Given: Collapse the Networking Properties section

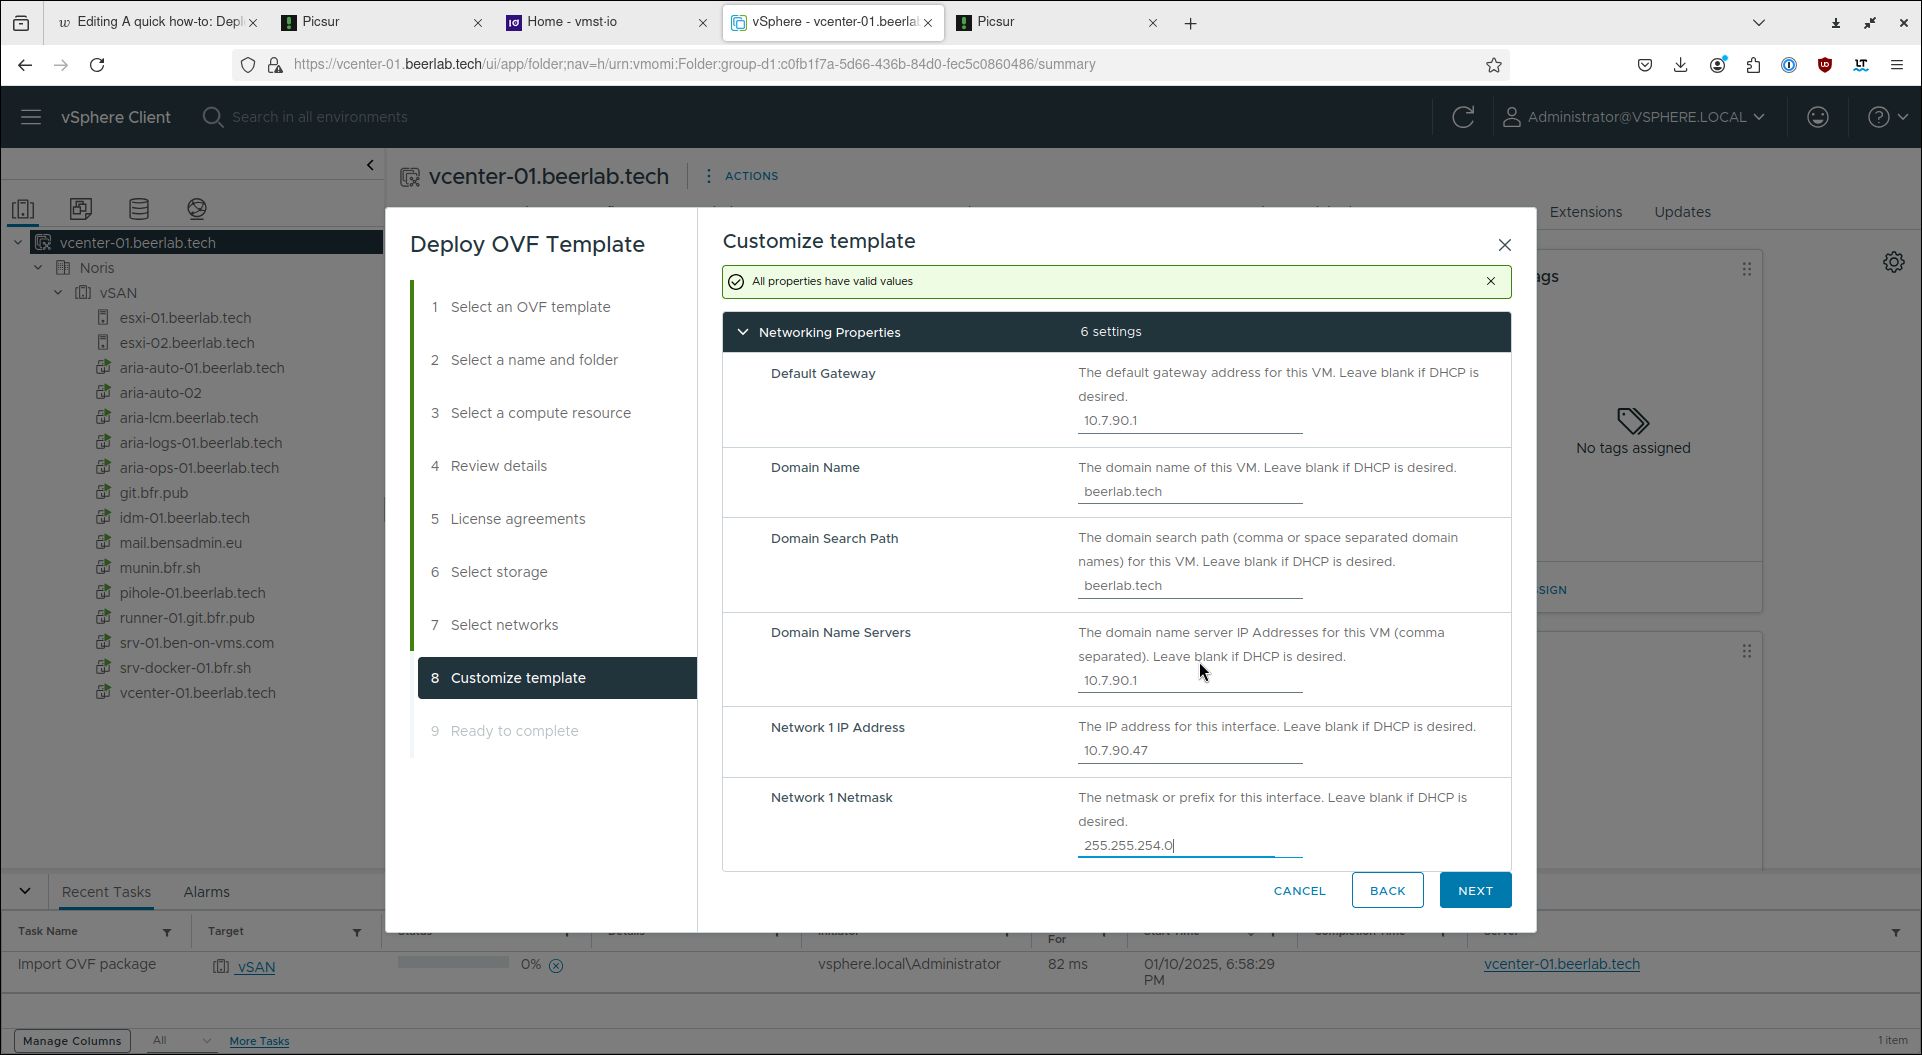Looking at the screenshot, I should coord(743,332).
